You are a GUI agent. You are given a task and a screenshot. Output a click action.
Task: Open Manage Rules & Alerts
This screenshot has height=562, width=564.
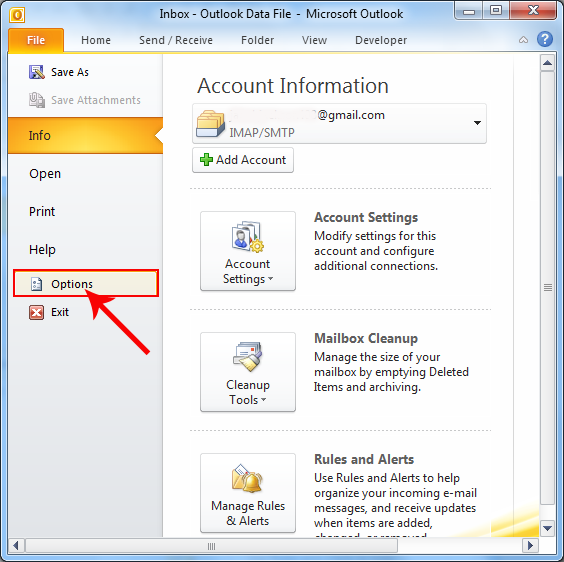248,493
